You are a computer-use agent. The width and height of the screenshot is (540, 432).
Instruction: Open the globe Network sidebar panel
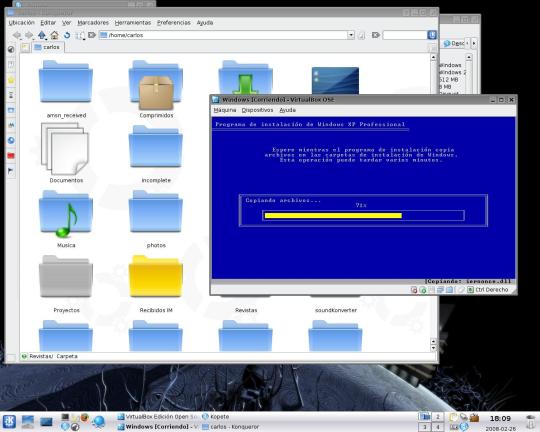[11, 140]
